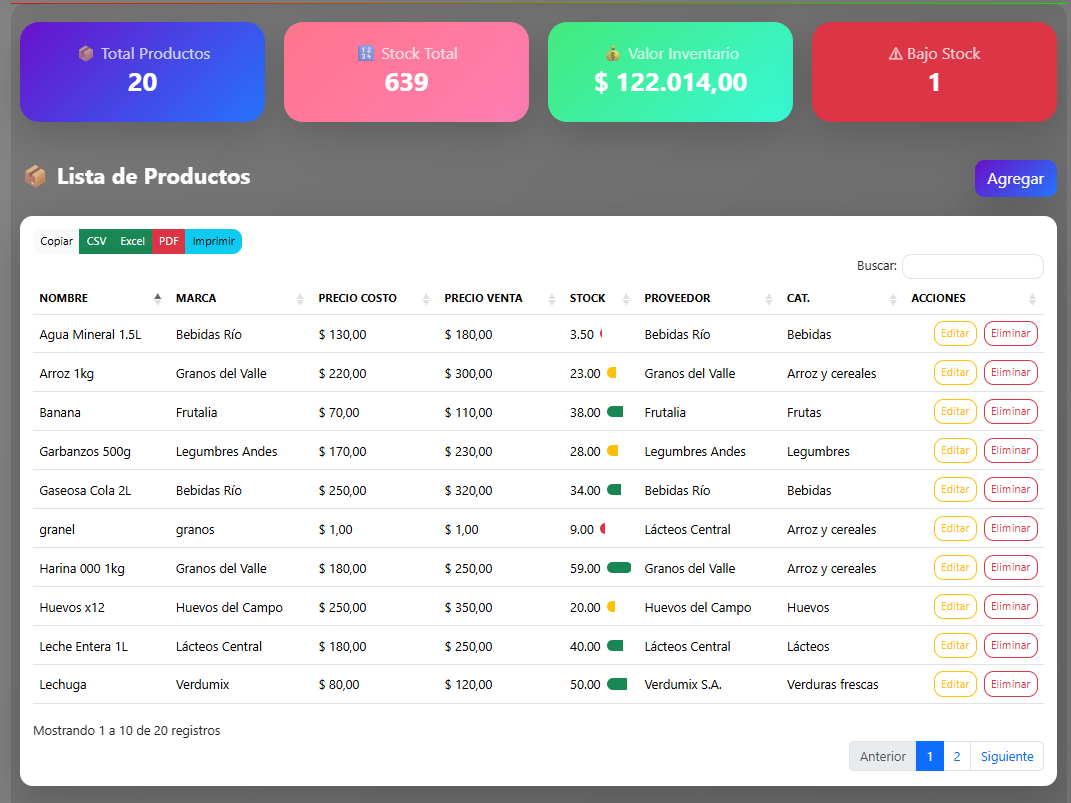
Task: Click the green stock bar for Harina 000 1kg
Action: coord(619,568)
